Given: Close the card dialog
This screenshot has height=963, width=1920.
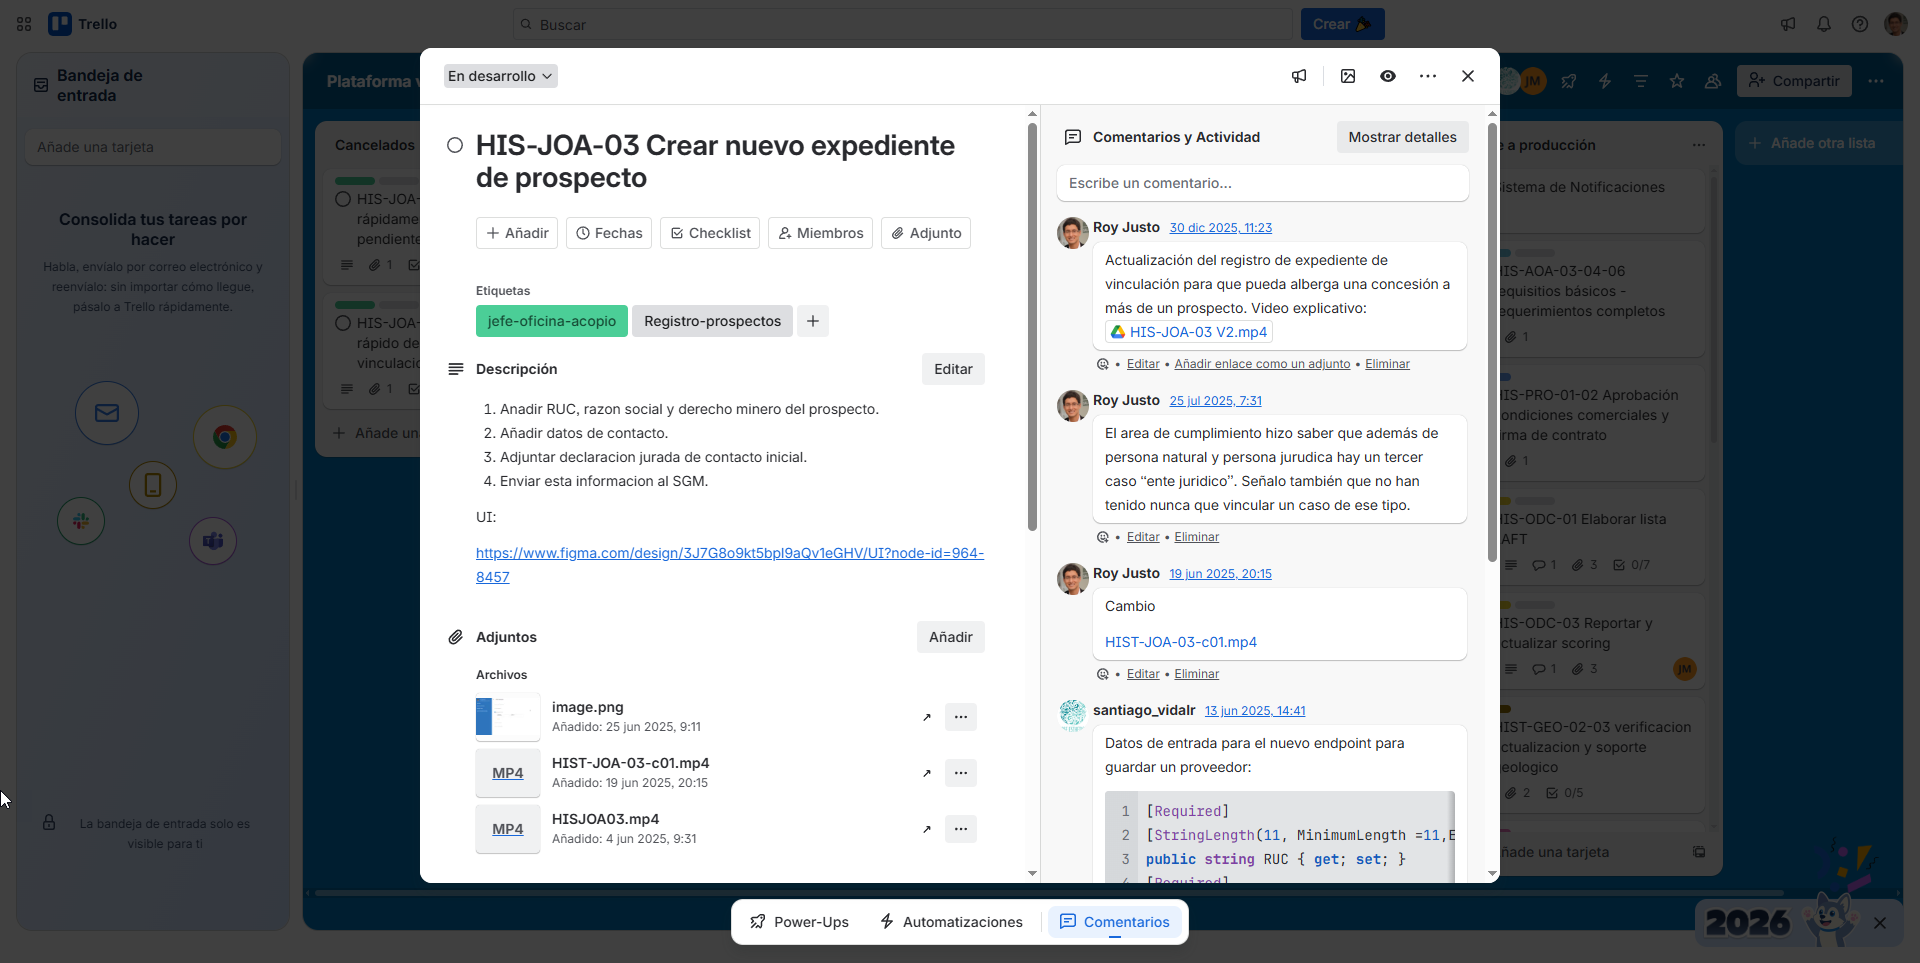Looking at the screenshot, I should pyautogui.click(x=1468, y=76).
